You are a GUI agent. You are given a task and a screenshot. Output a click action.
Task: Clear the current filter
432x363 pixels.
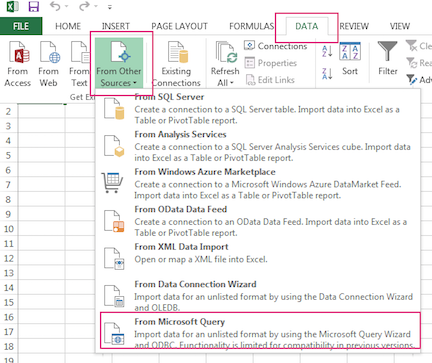click(419, 46)
